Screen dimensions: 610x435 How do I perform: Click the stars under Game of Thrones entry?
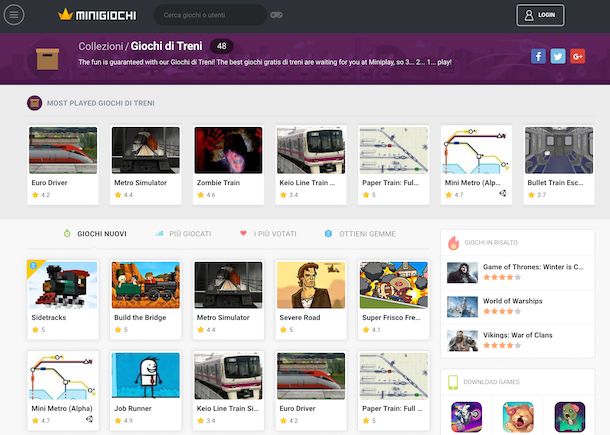pyautogui.click(x=502, y=277)
